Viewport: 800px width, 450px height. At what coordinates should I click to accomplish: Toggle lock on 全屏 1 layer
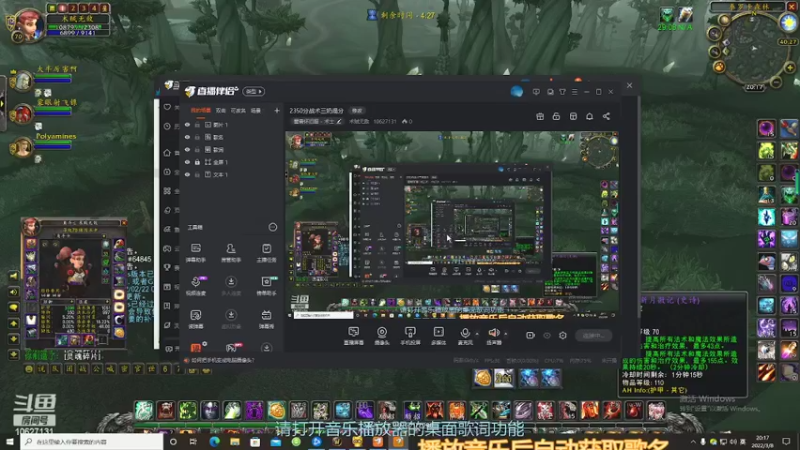tap(197, 162)
